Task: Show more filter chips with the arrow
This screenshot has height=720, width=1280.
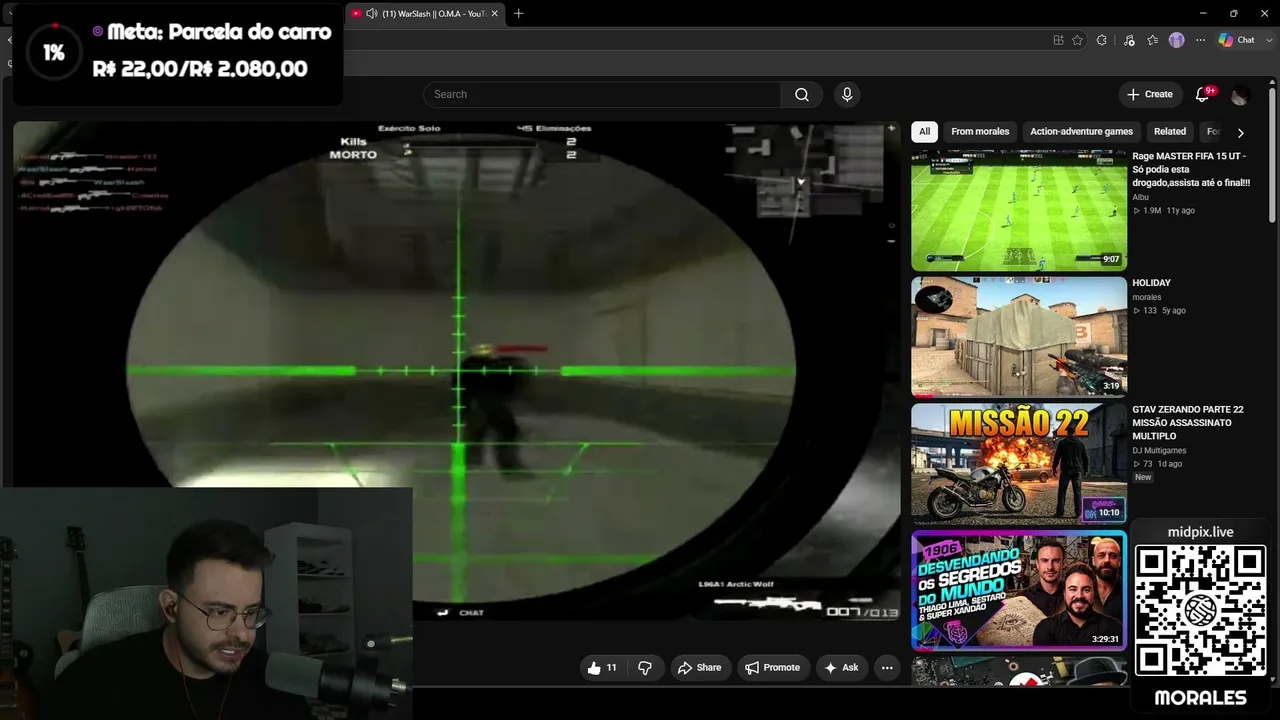Action: click(x=1240, y=132)
